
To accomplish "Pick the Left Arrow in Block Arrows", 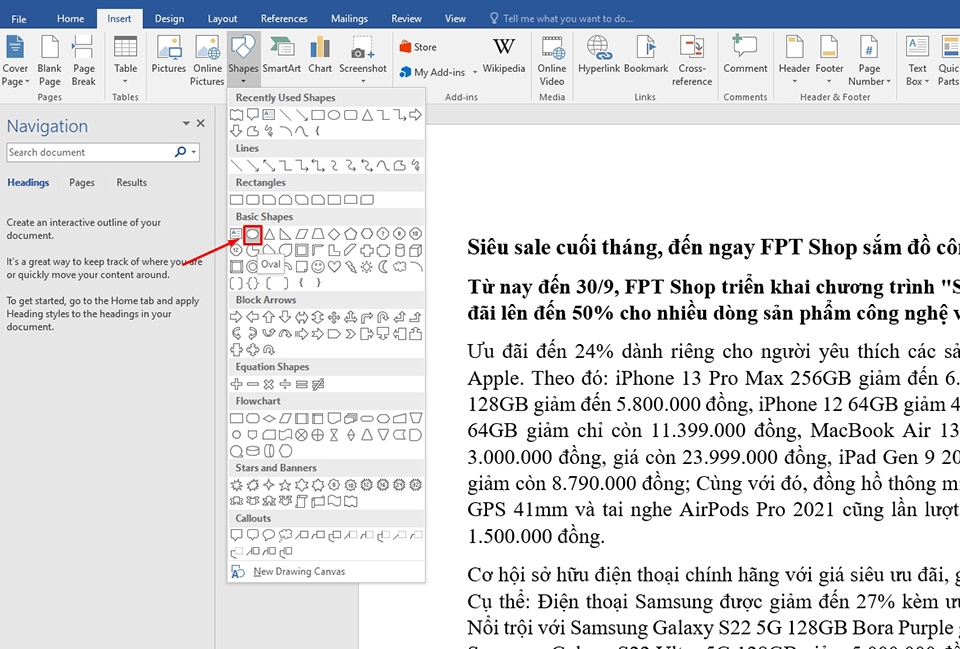I will click(x=253, y=317).
